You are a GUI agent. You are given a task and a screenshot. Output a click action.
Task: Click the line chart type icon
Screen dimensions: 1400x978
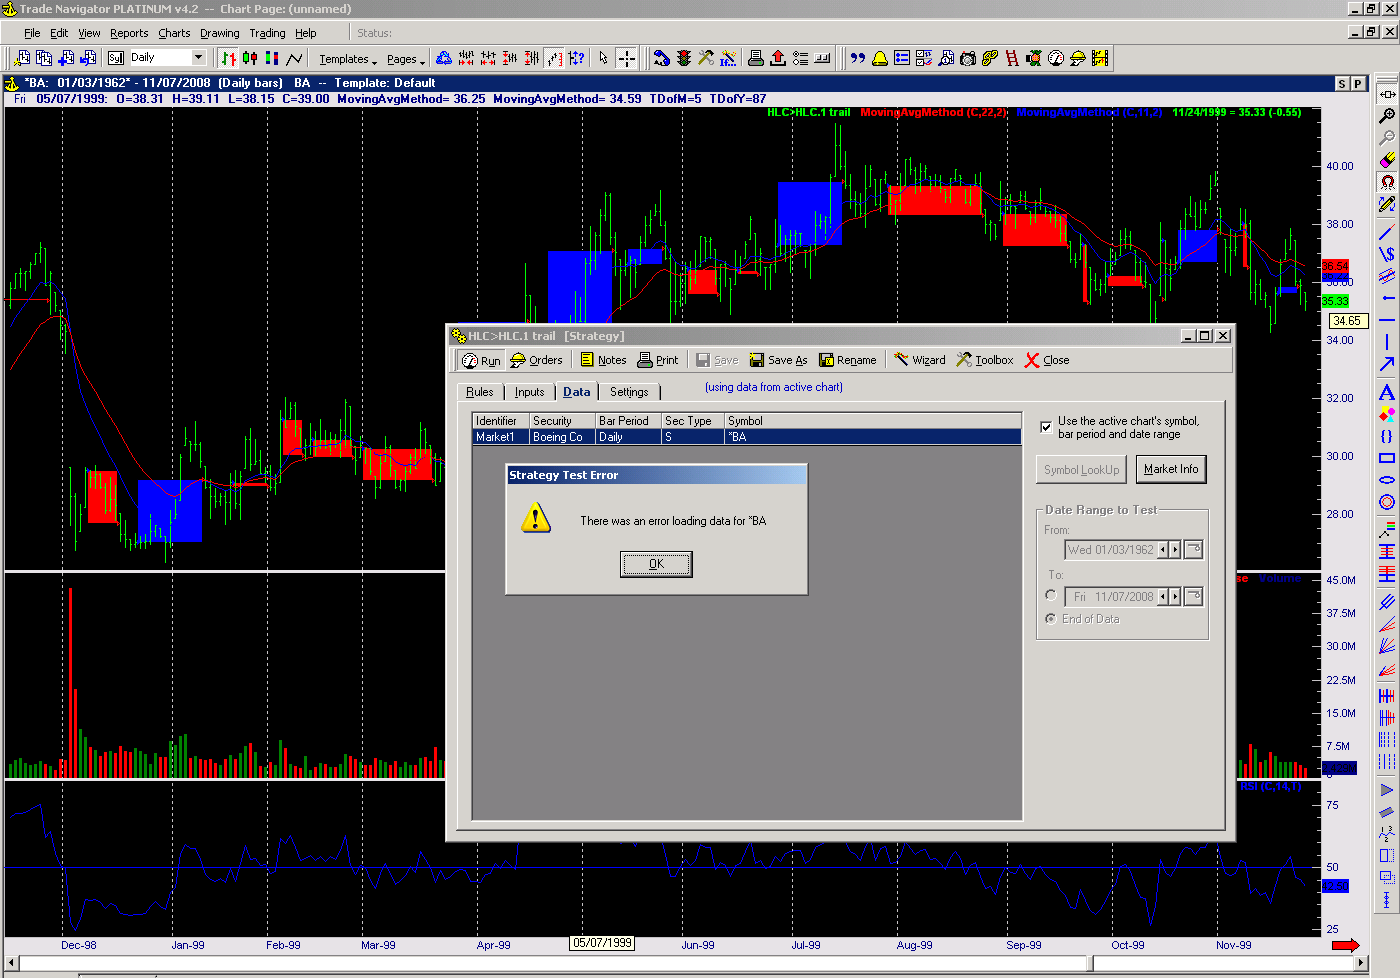point(294,58)
